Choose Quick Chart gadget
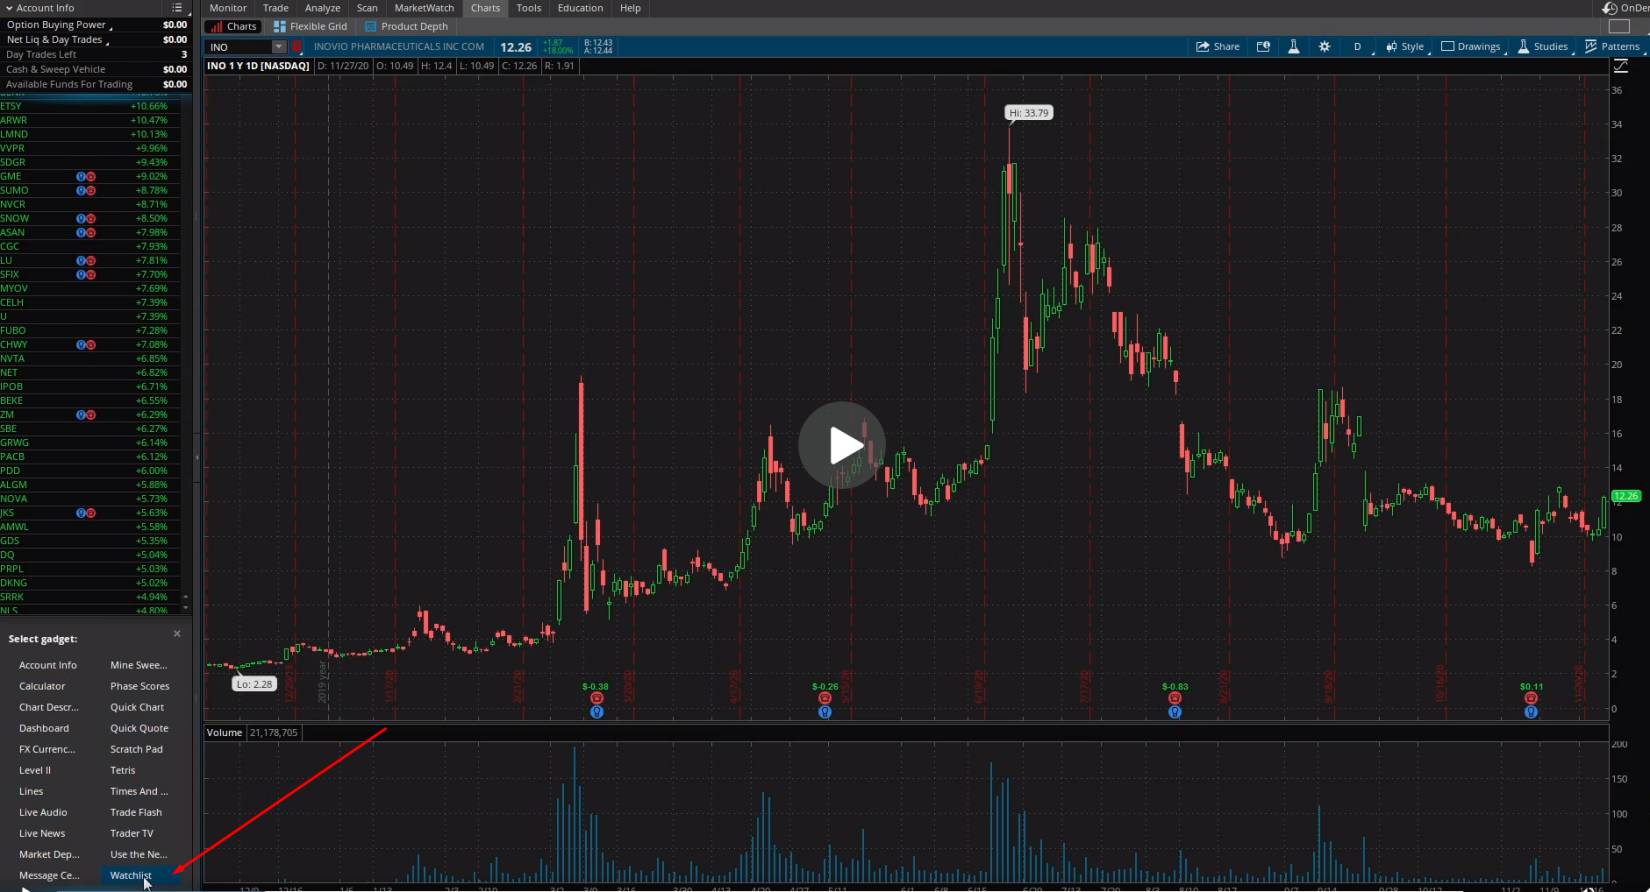1650x892 pixels. coord(137,707)
